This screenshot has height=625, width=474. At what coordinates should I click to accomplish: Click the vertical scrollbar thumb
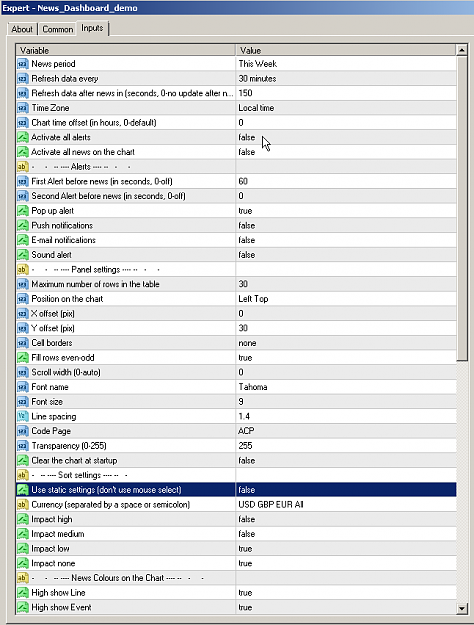(462, 208)
